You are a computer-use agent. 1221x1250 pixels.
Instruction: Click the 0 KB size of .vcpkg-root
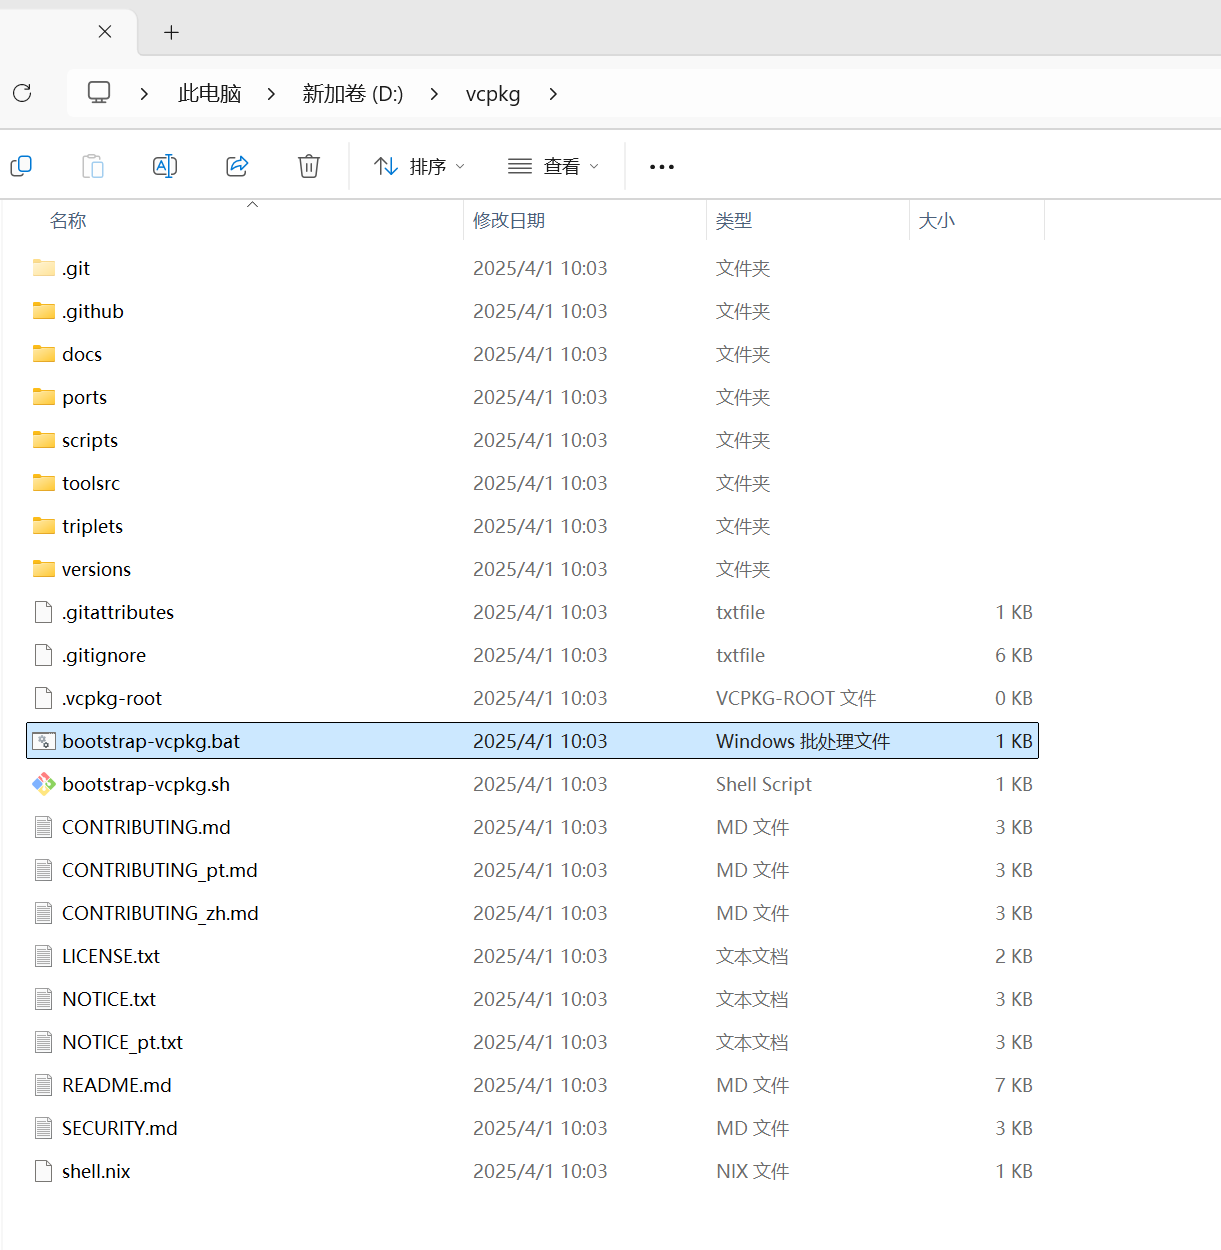pyautogui.click(x=1014, y=698)
